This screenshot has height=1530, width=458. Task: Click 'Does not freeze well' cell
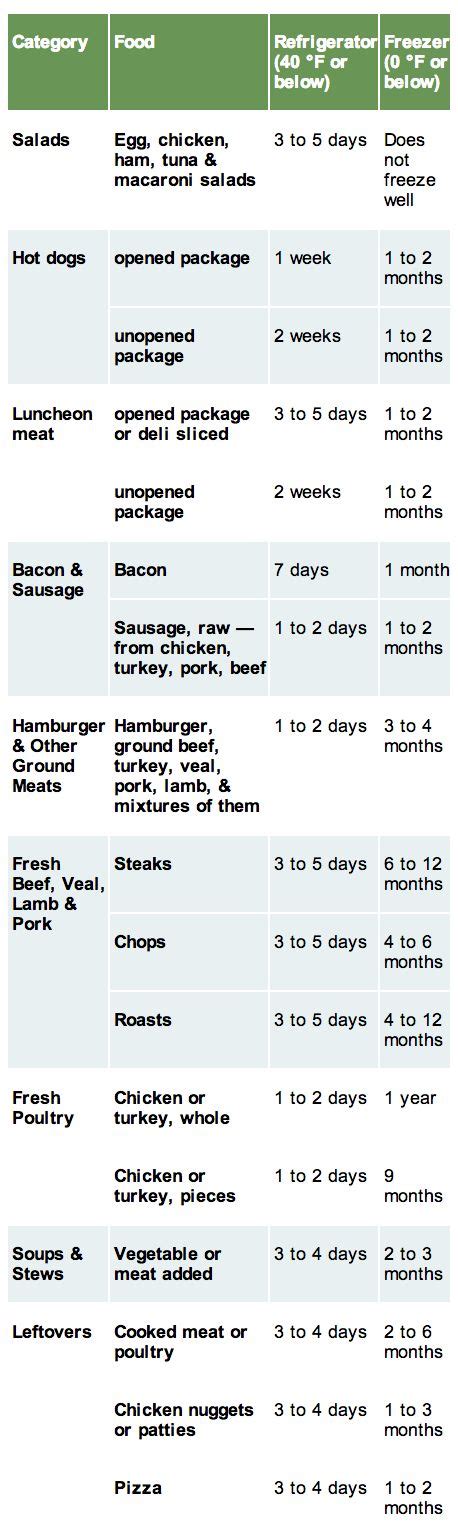coord(411,170)
